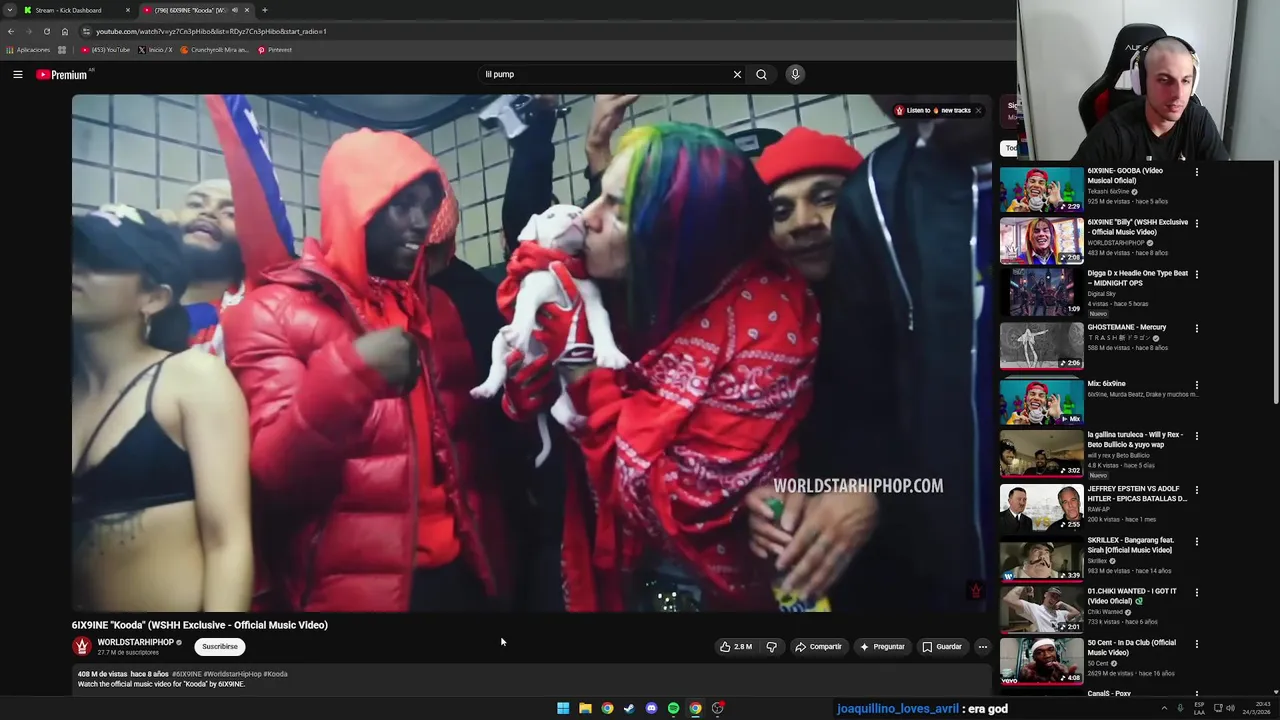Open Steam from the taskbar
This screenshot has height=720, width=1280.
pyautogui.click(x=629, y=708)
